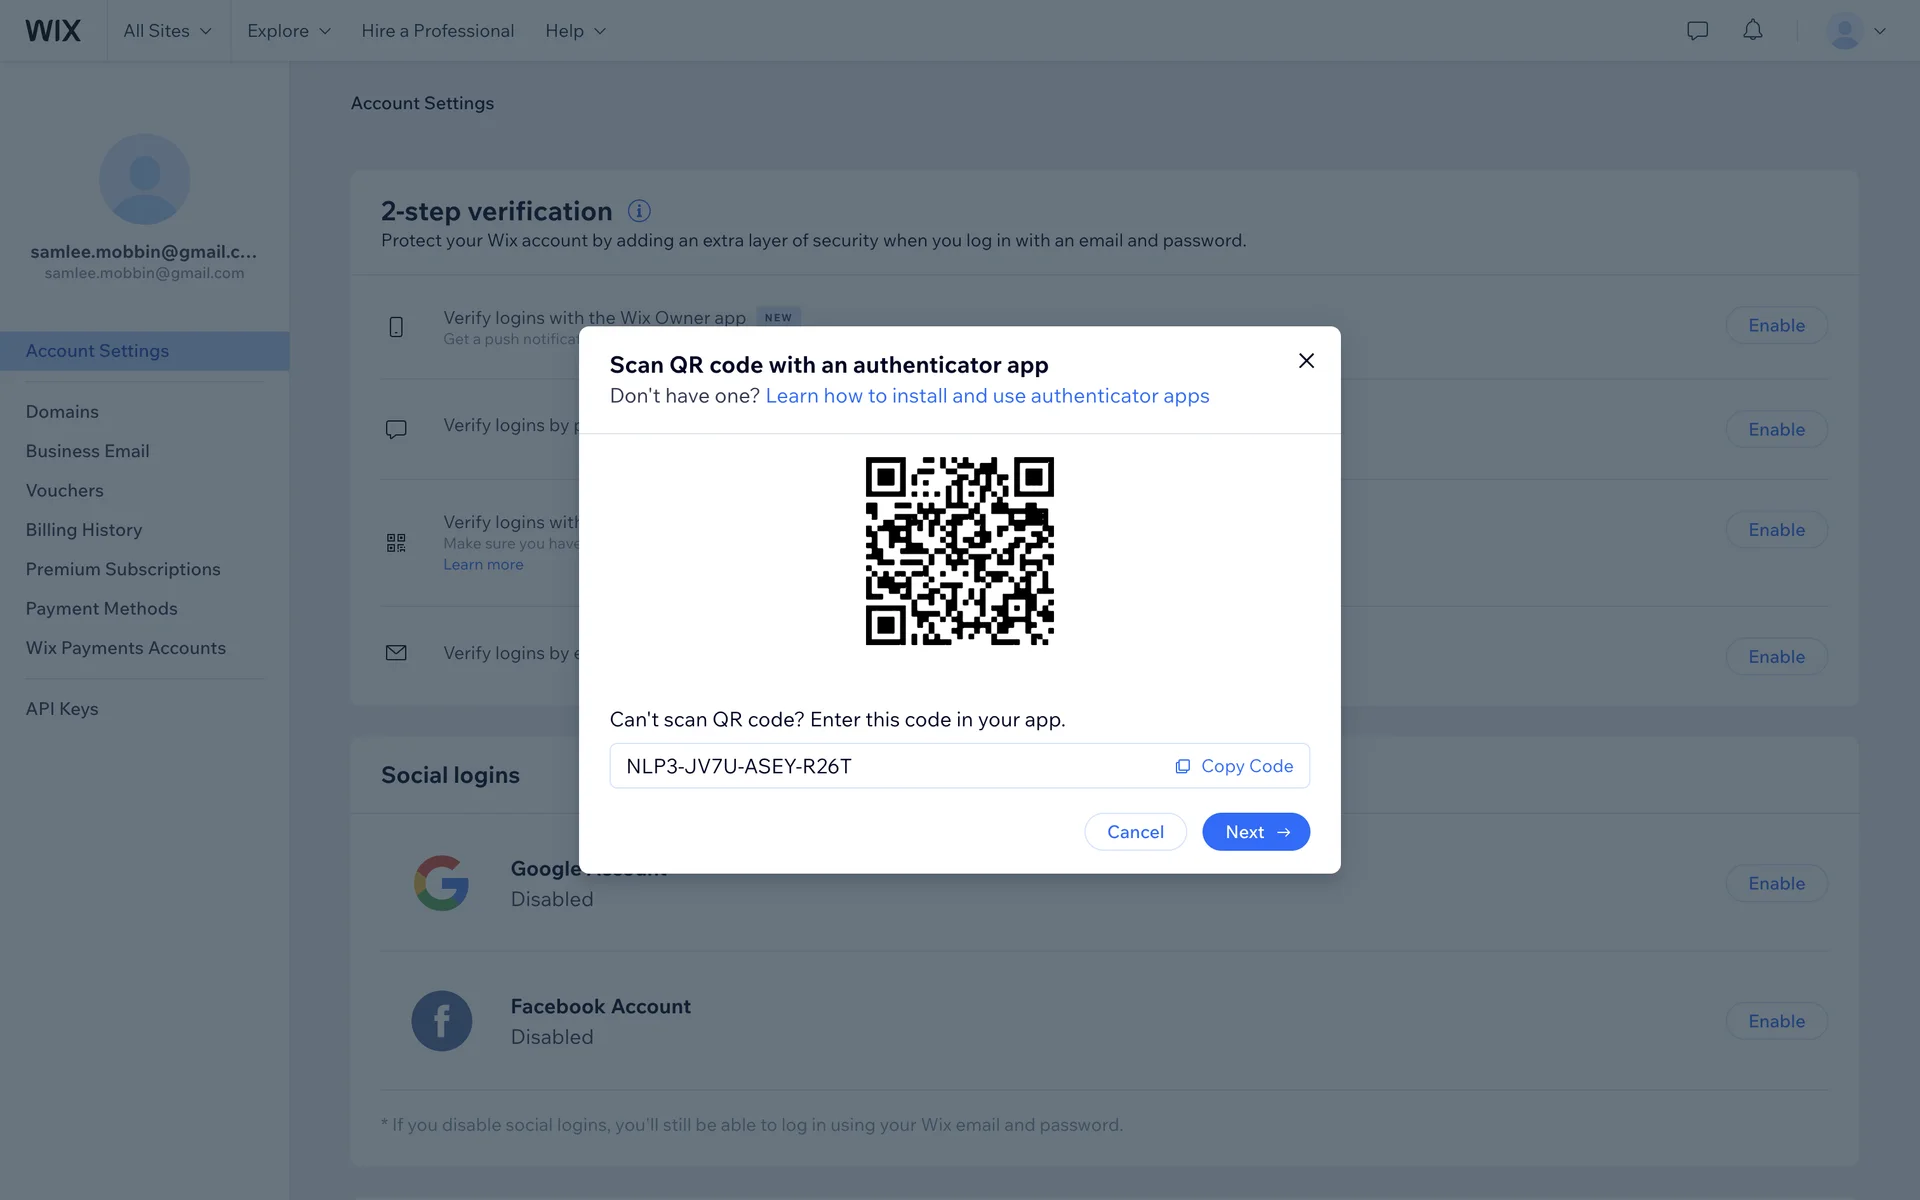This screenshot has height=1200, width=1920.
Task: Go to Domains in the sidebar
Action: pyautogui.click(x=62, y=412)
